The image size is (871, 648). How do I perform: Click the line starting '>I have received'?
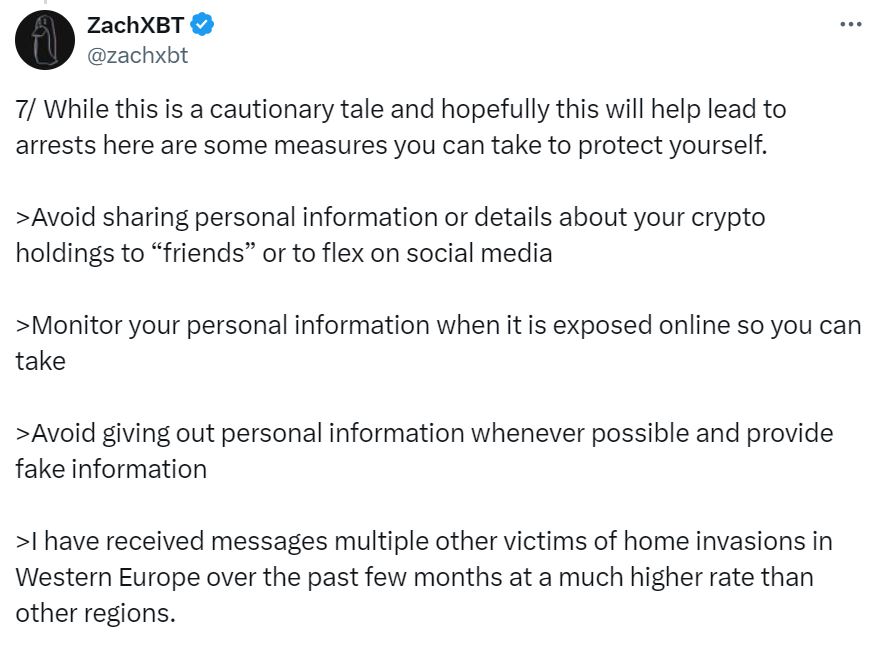click(424, 541)
